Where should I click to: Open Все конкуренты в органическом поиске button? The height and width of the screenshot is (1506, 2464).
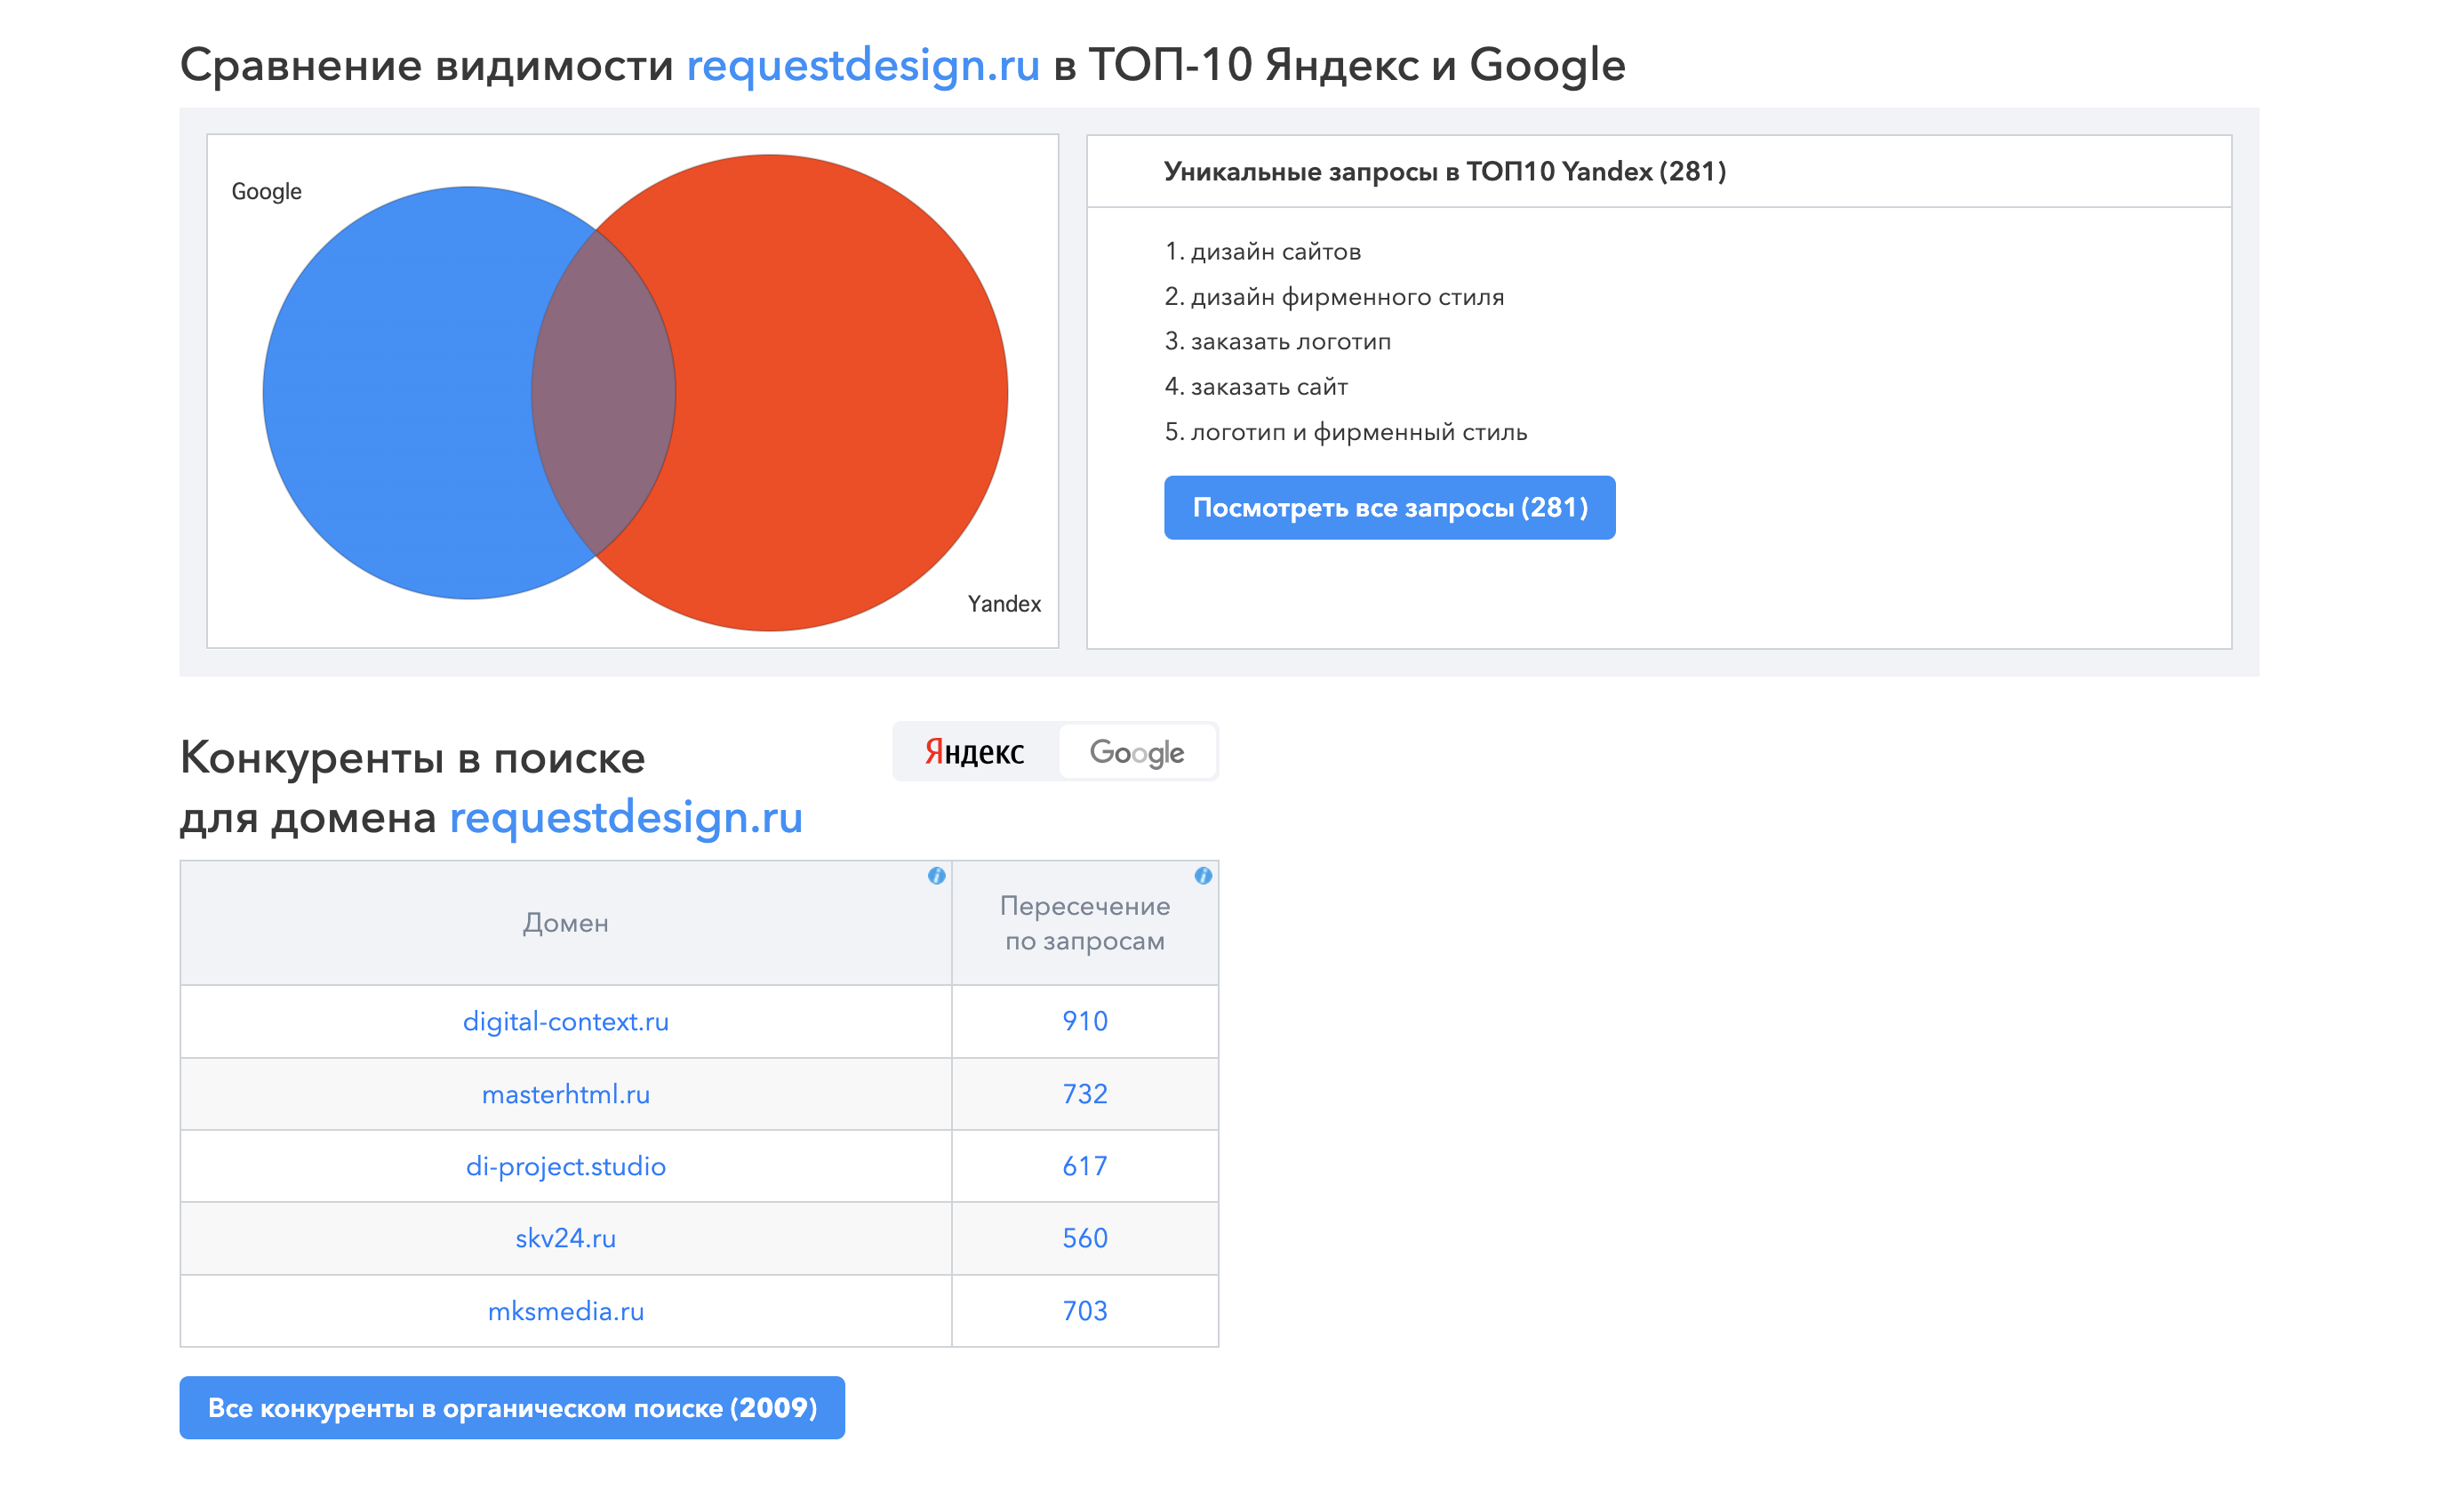click(512, 1408)
